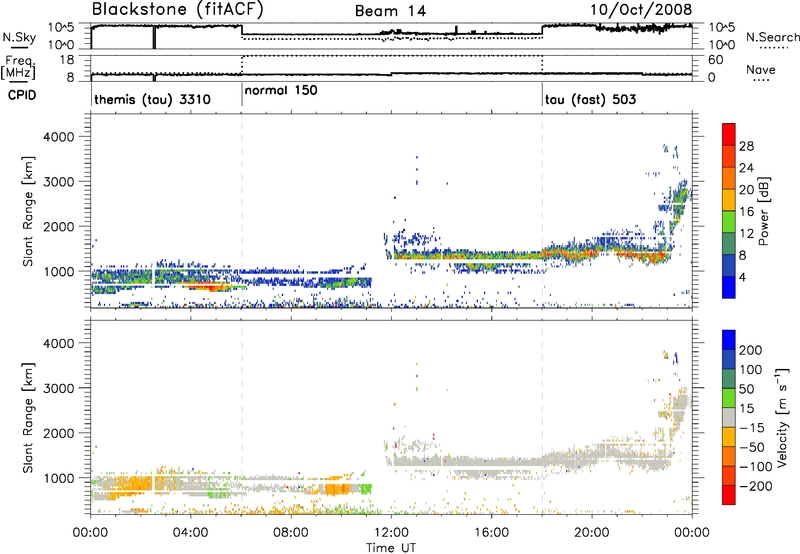
Task: Click the '20:00' time axis label
Action: click(592, 533)
